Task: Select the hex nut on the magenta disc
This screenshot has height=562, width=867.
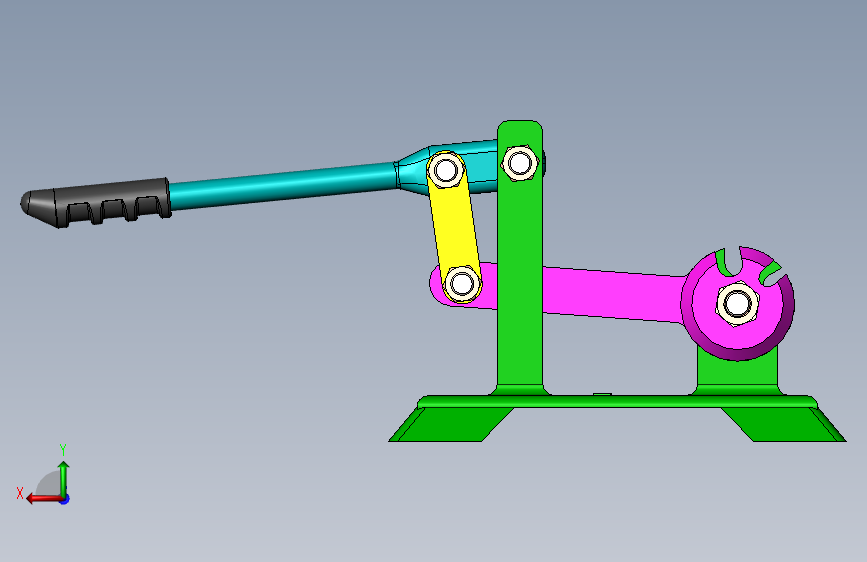Action: point(737,304)
